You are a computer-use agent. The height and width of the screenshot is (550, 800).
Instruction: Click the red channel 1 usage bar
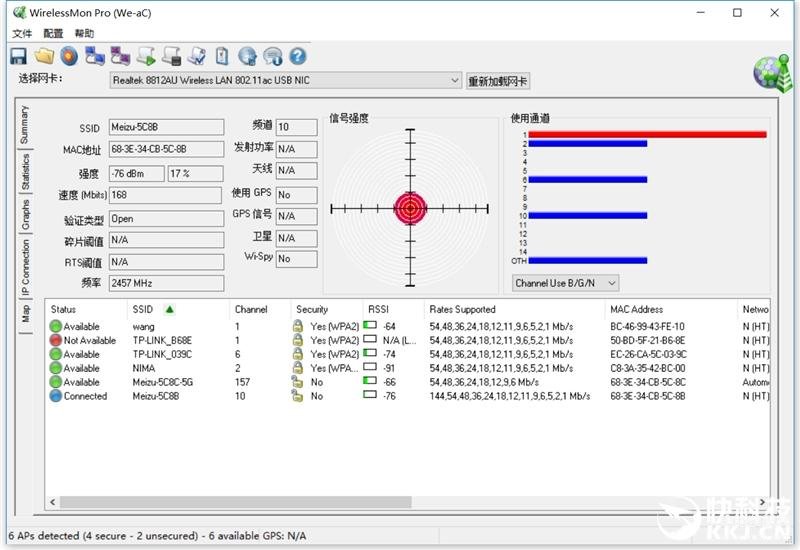click(x=647, y=135)
